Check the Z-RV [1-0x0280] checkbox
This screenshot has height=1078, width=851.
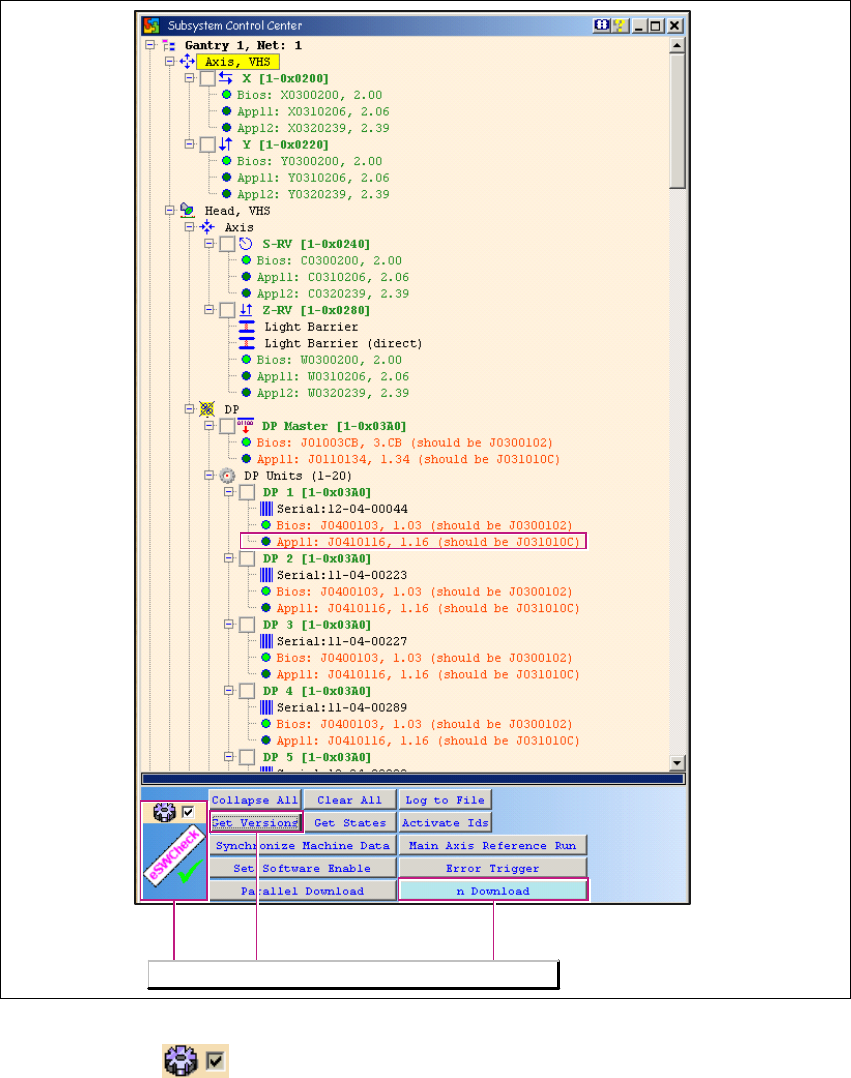click(227, 310)
